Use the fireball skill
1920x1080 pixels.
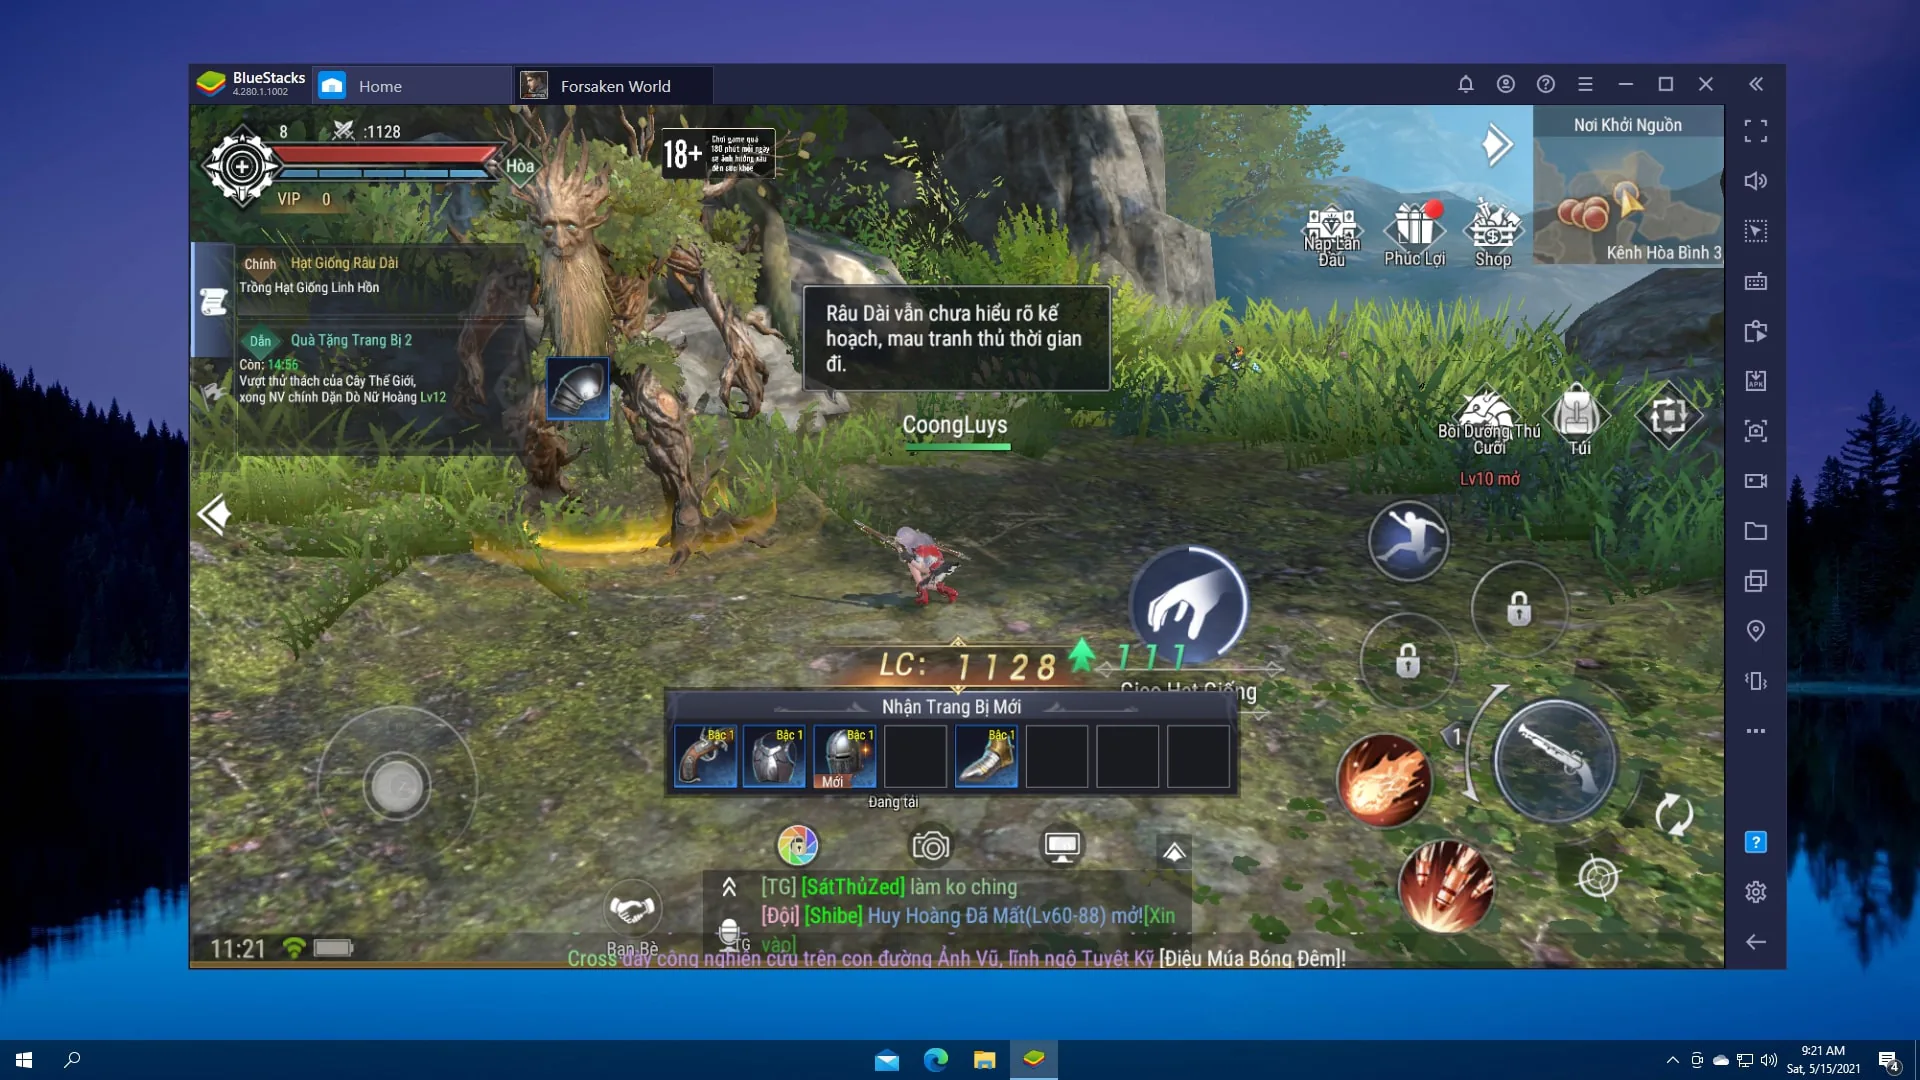click(1384, 781)
